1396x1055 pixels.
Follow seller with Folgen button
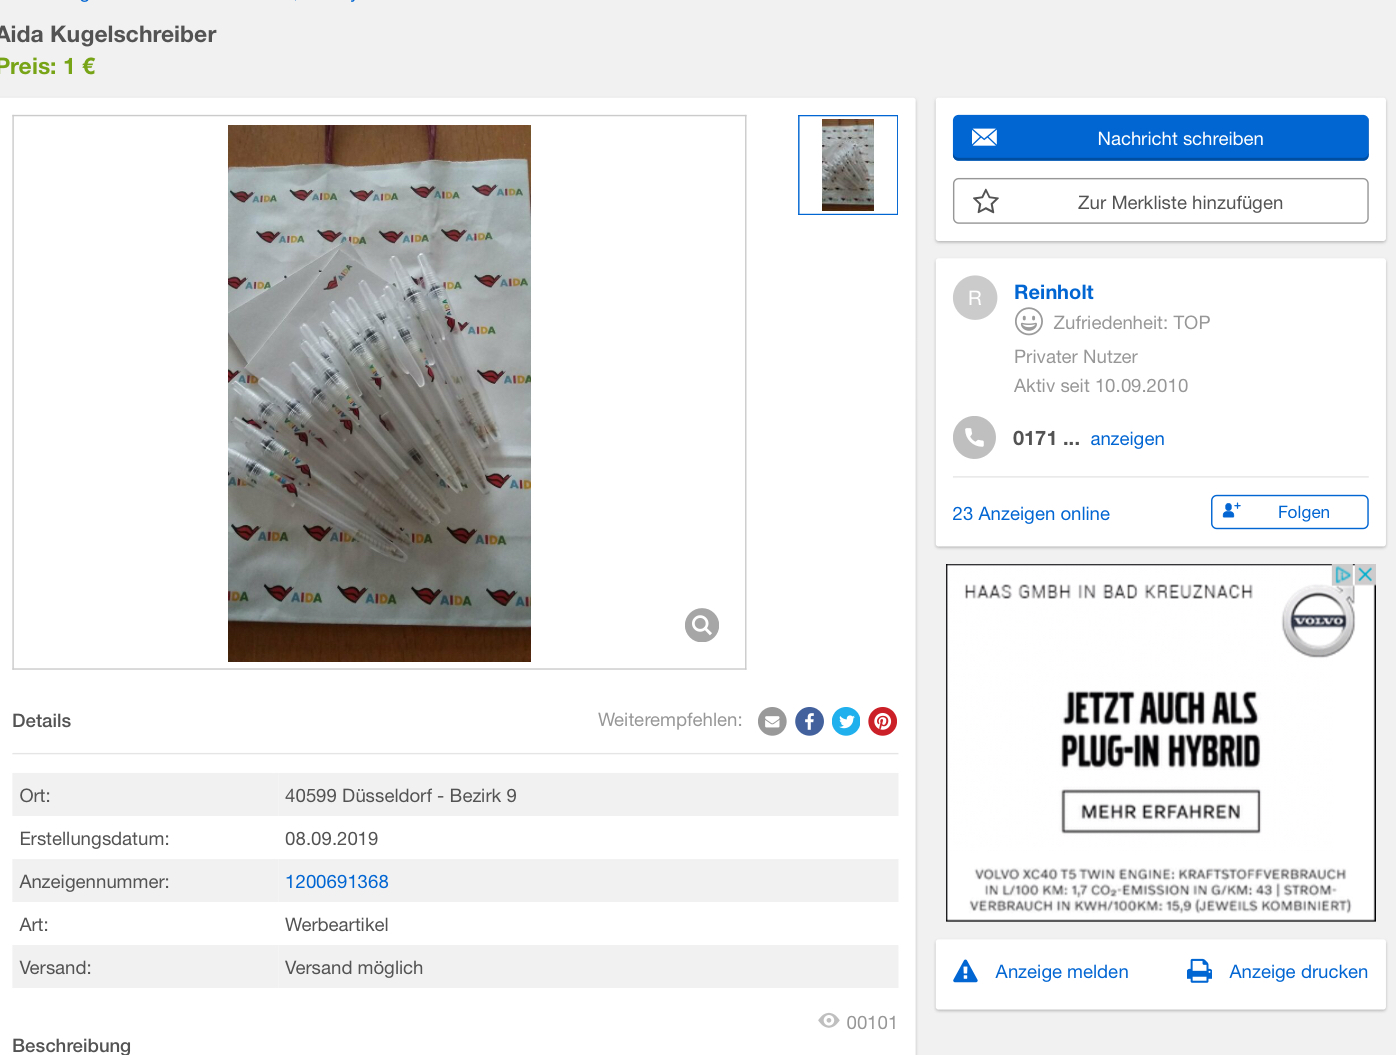(1289, 512)
